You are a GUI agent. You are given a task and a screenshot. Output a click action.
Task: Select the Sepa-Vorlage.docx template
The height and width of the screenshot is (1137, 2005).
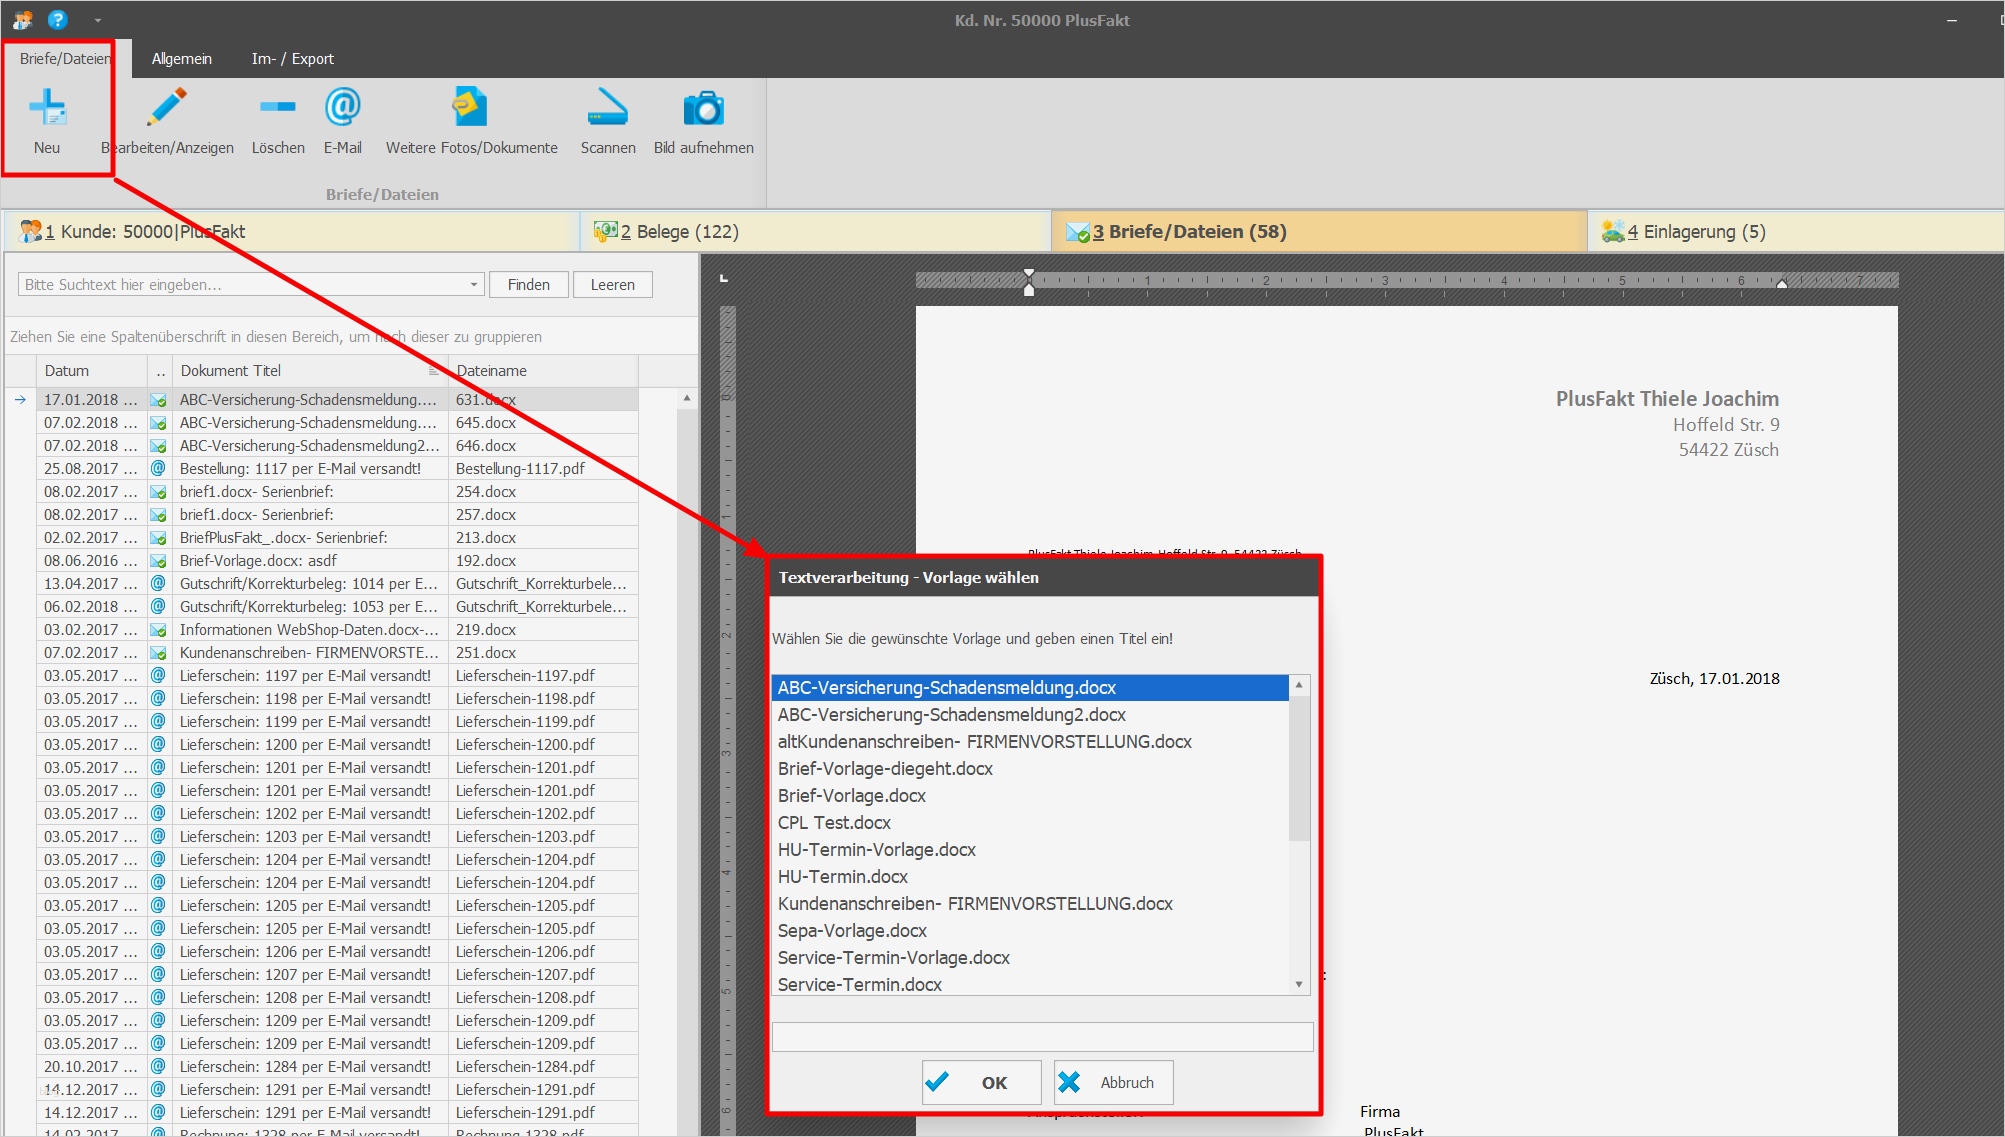[852, 931]
